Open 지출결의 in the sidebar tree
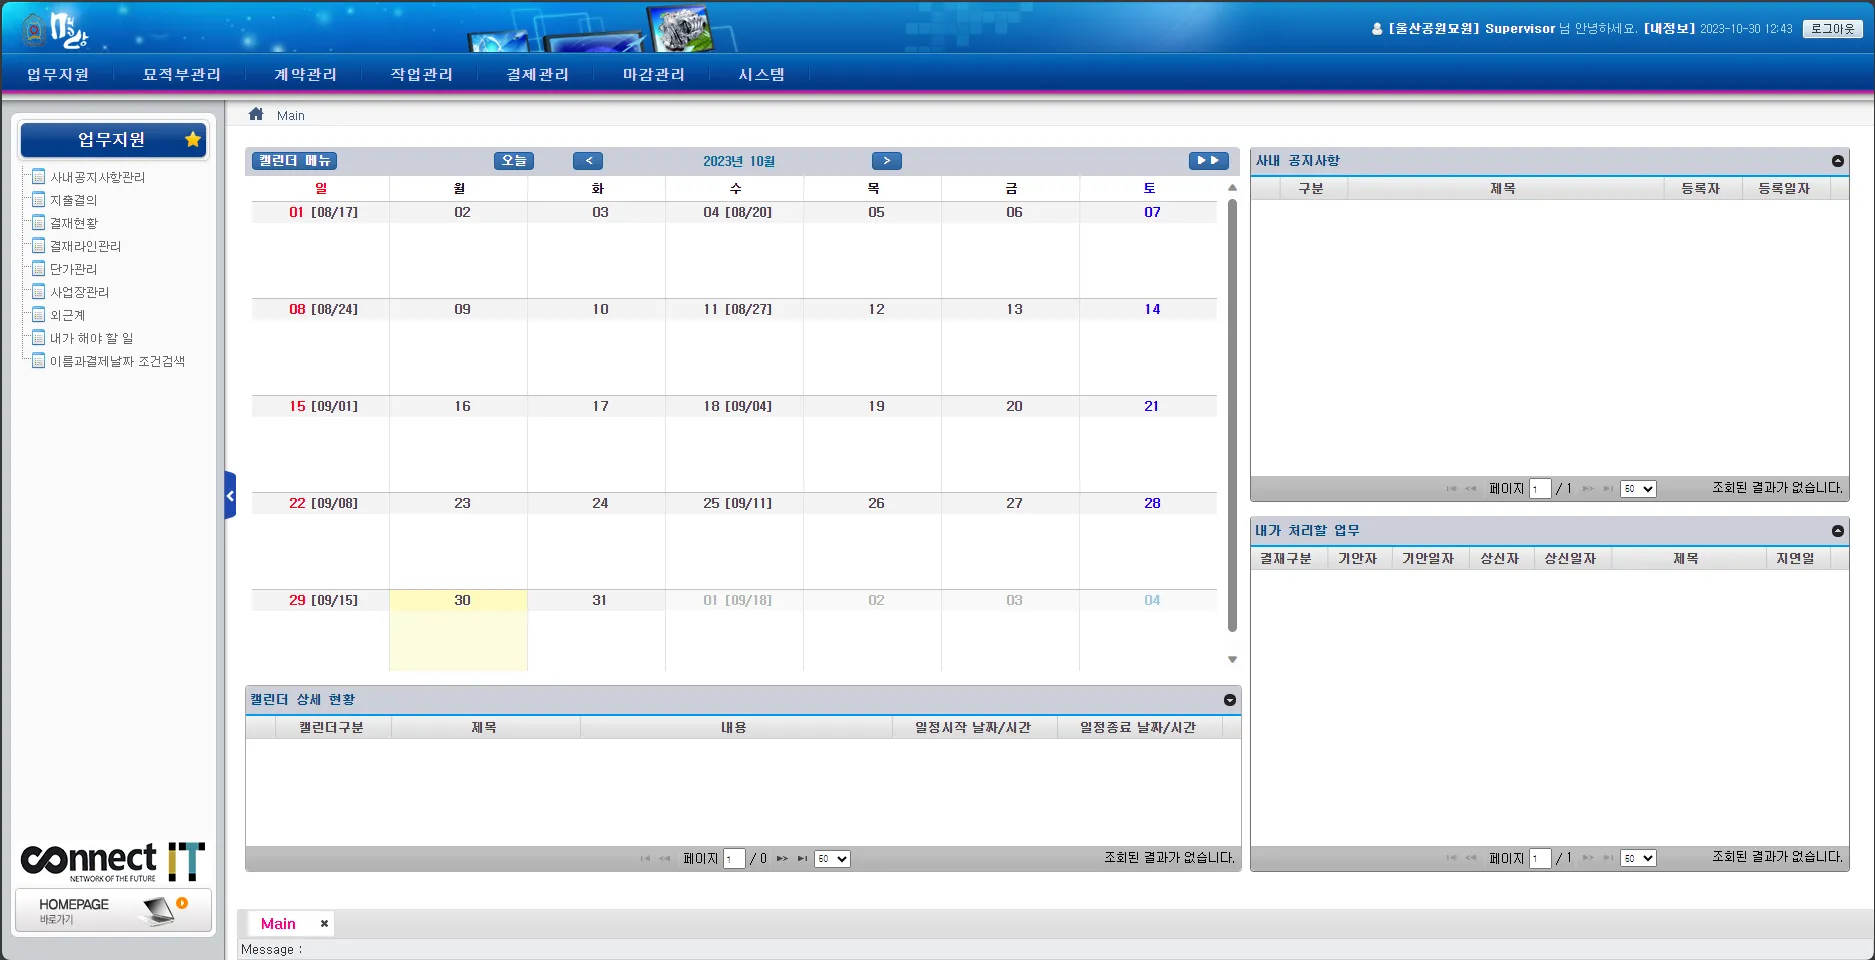 click(x=74, y=200)
